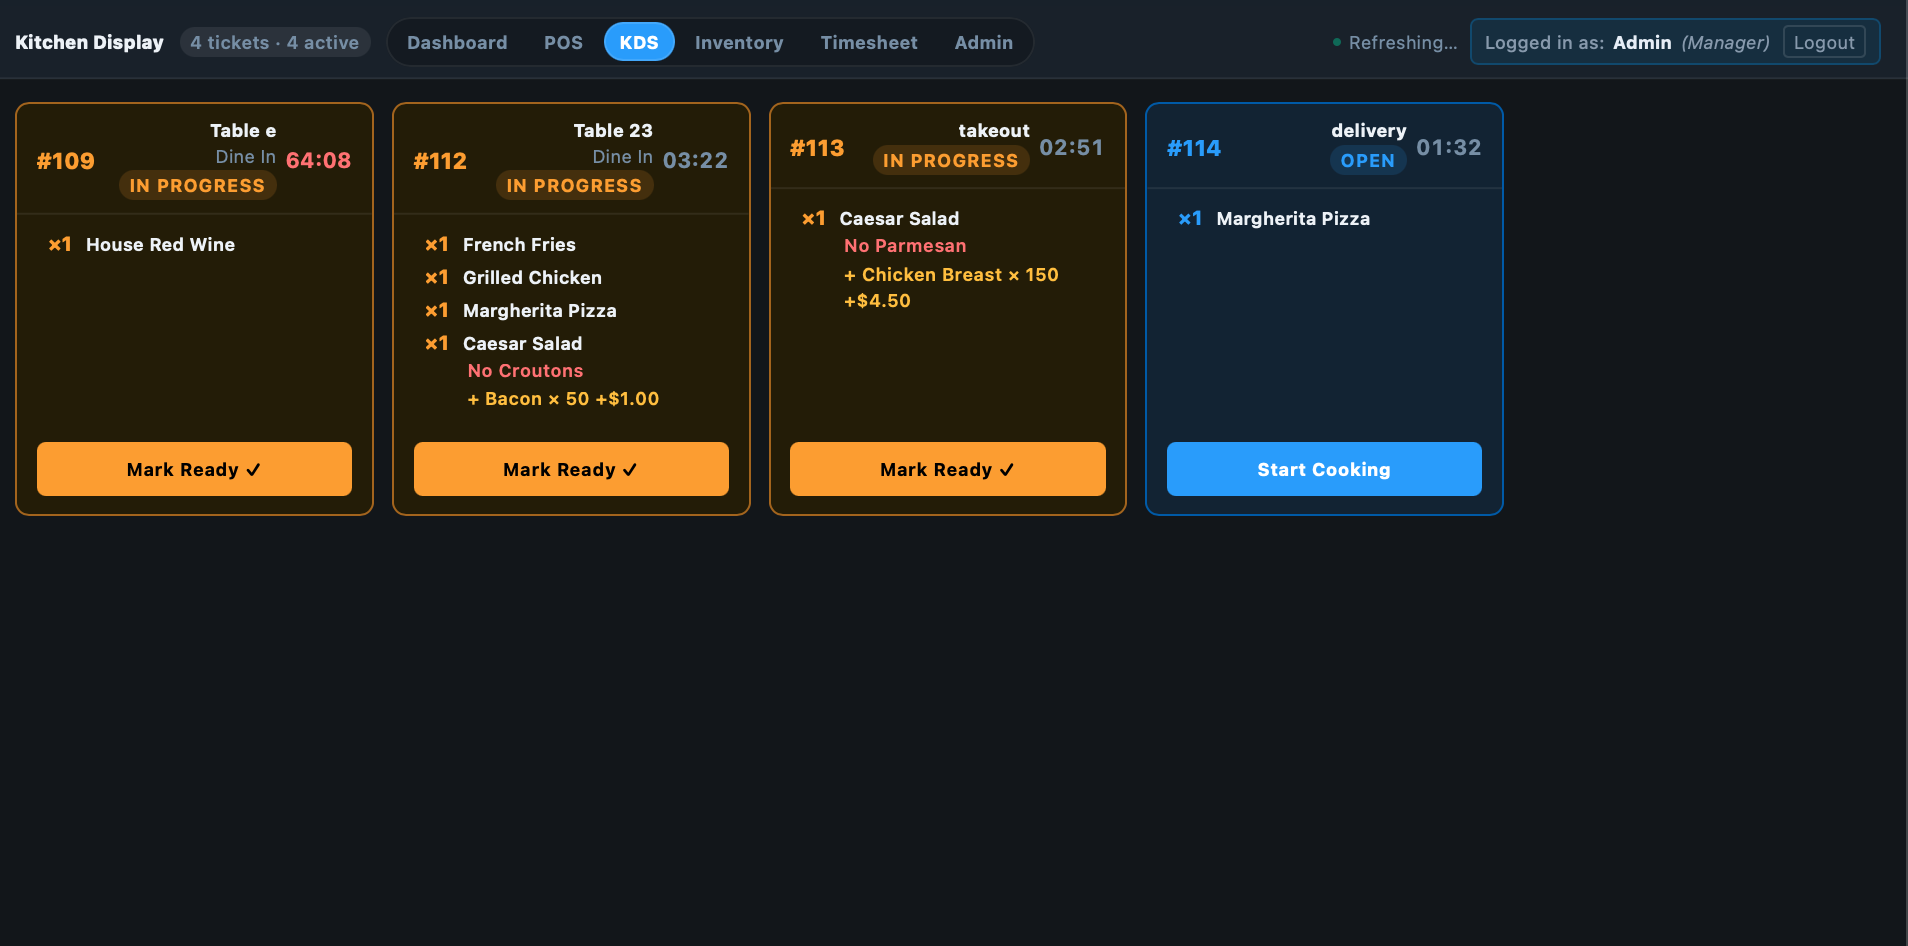
Task: Switch to the POS tab
Action: (x=563, y=42)
